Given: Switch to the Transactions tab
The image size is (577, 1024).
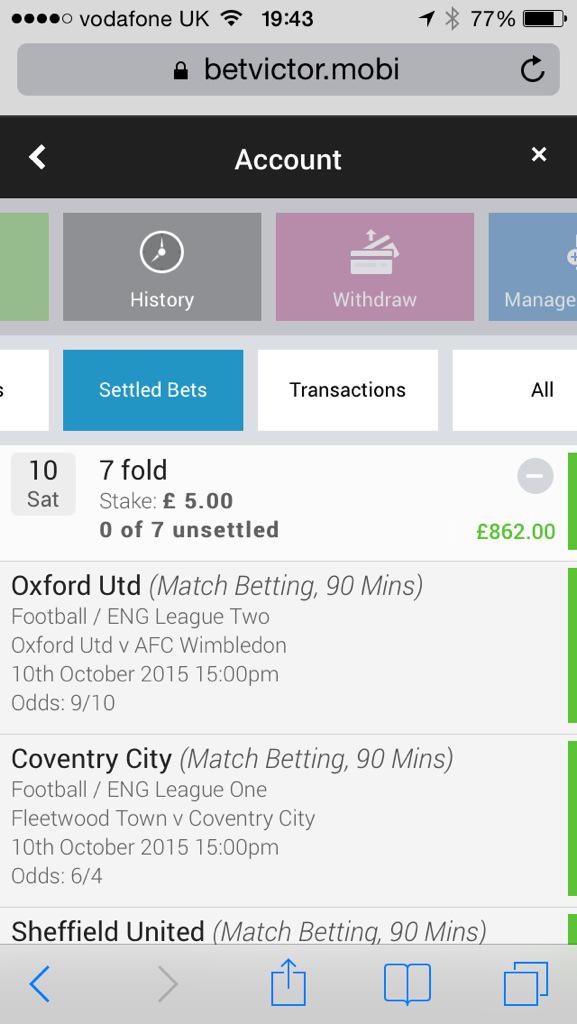Looking at the screenshot, I should click(348, 390).
